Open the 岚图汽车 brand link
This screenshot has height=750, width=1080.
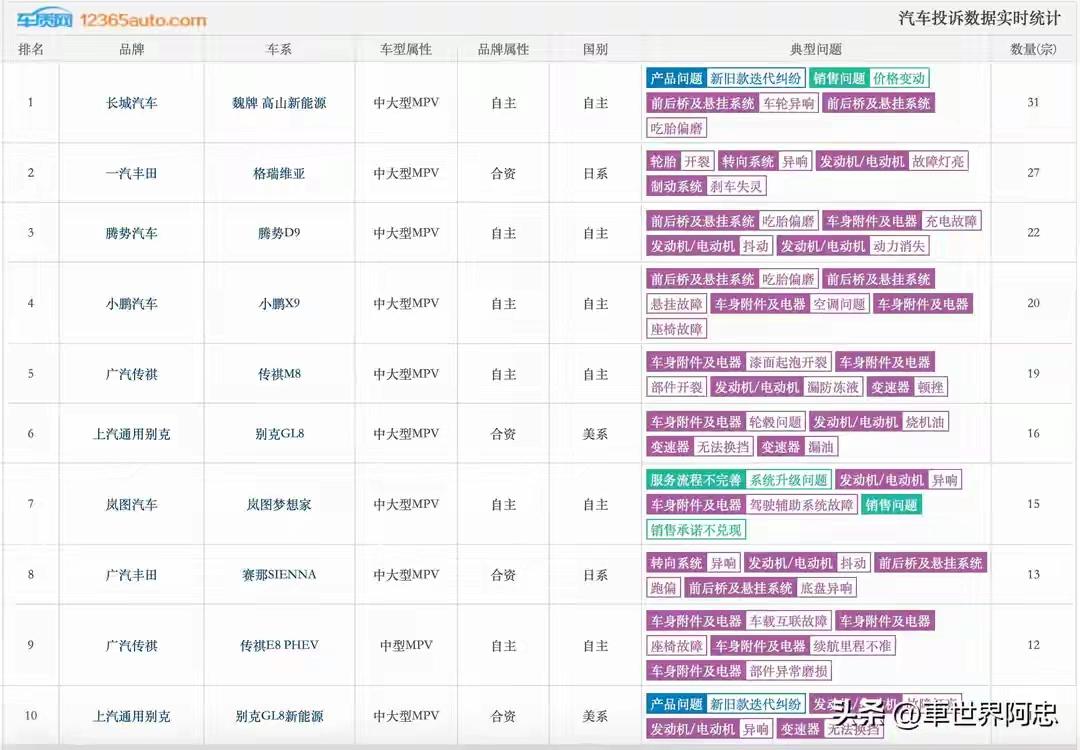pos(132,504)
